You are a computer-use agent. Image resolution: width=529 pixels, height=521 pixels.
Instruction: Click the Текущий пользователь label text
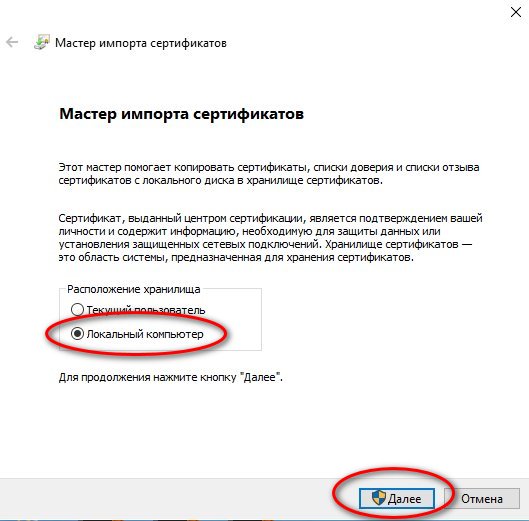point(146,310)
